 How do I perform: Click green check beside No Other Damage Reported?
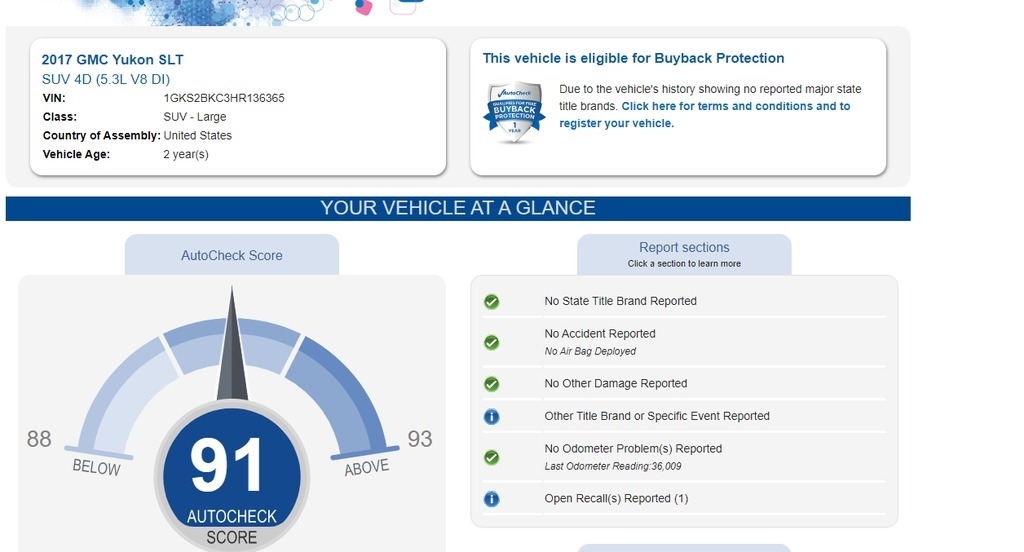pos(492,384)
